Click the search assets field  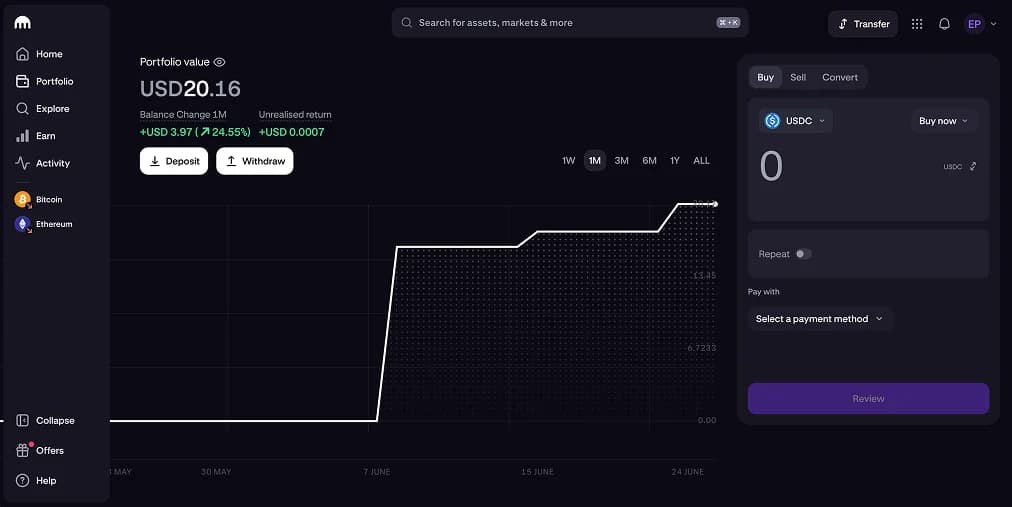click(570, 23)
